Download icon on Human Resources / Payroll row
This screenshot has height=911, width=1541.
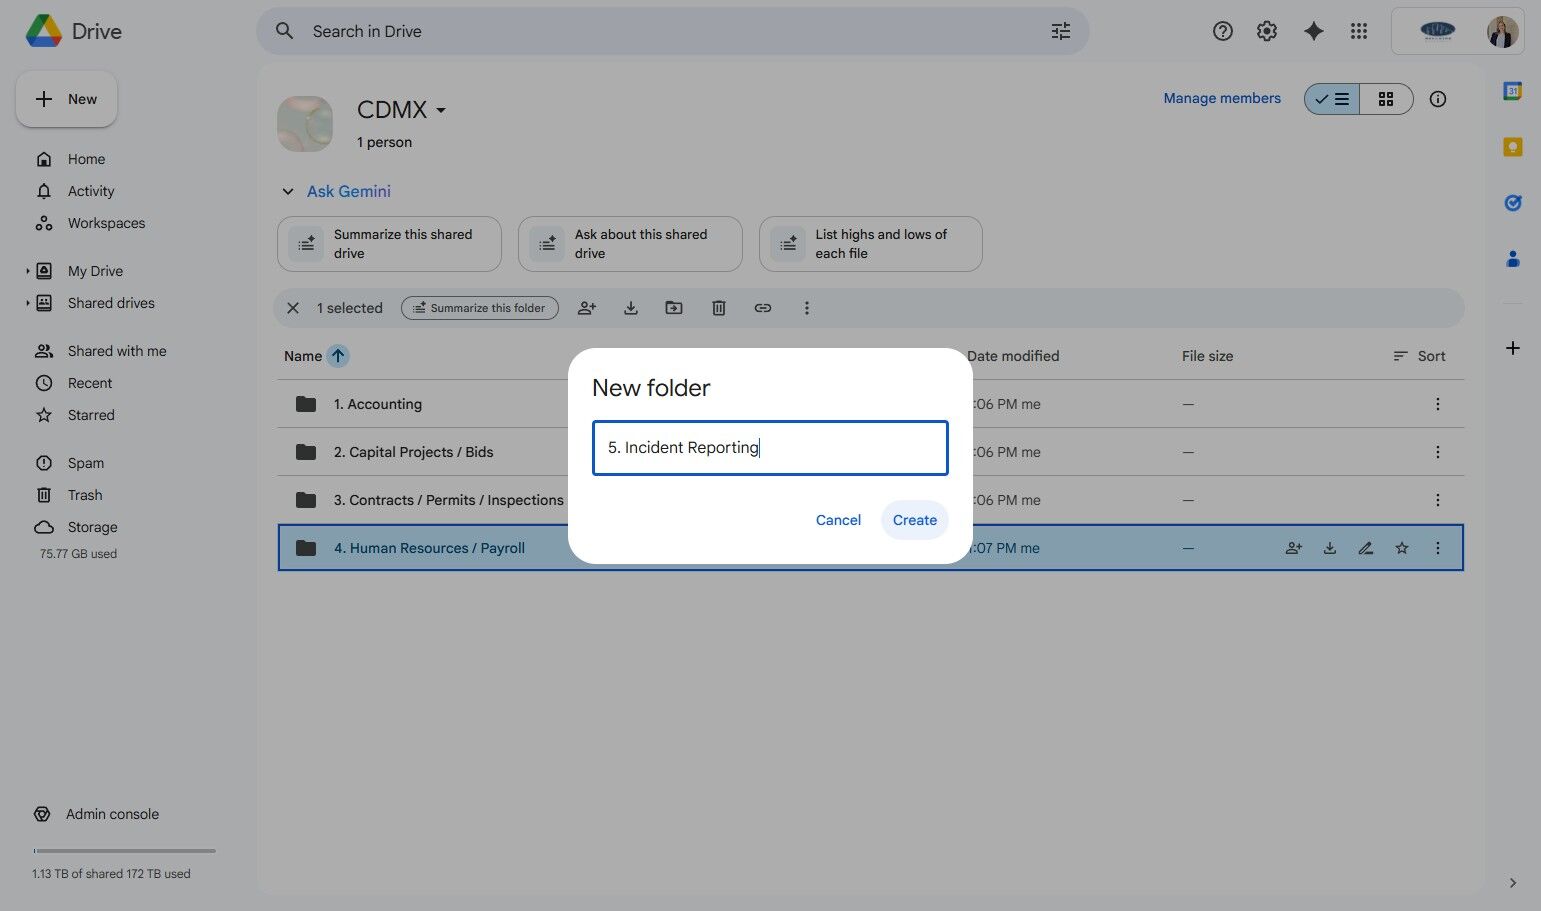coord(1330,548)
